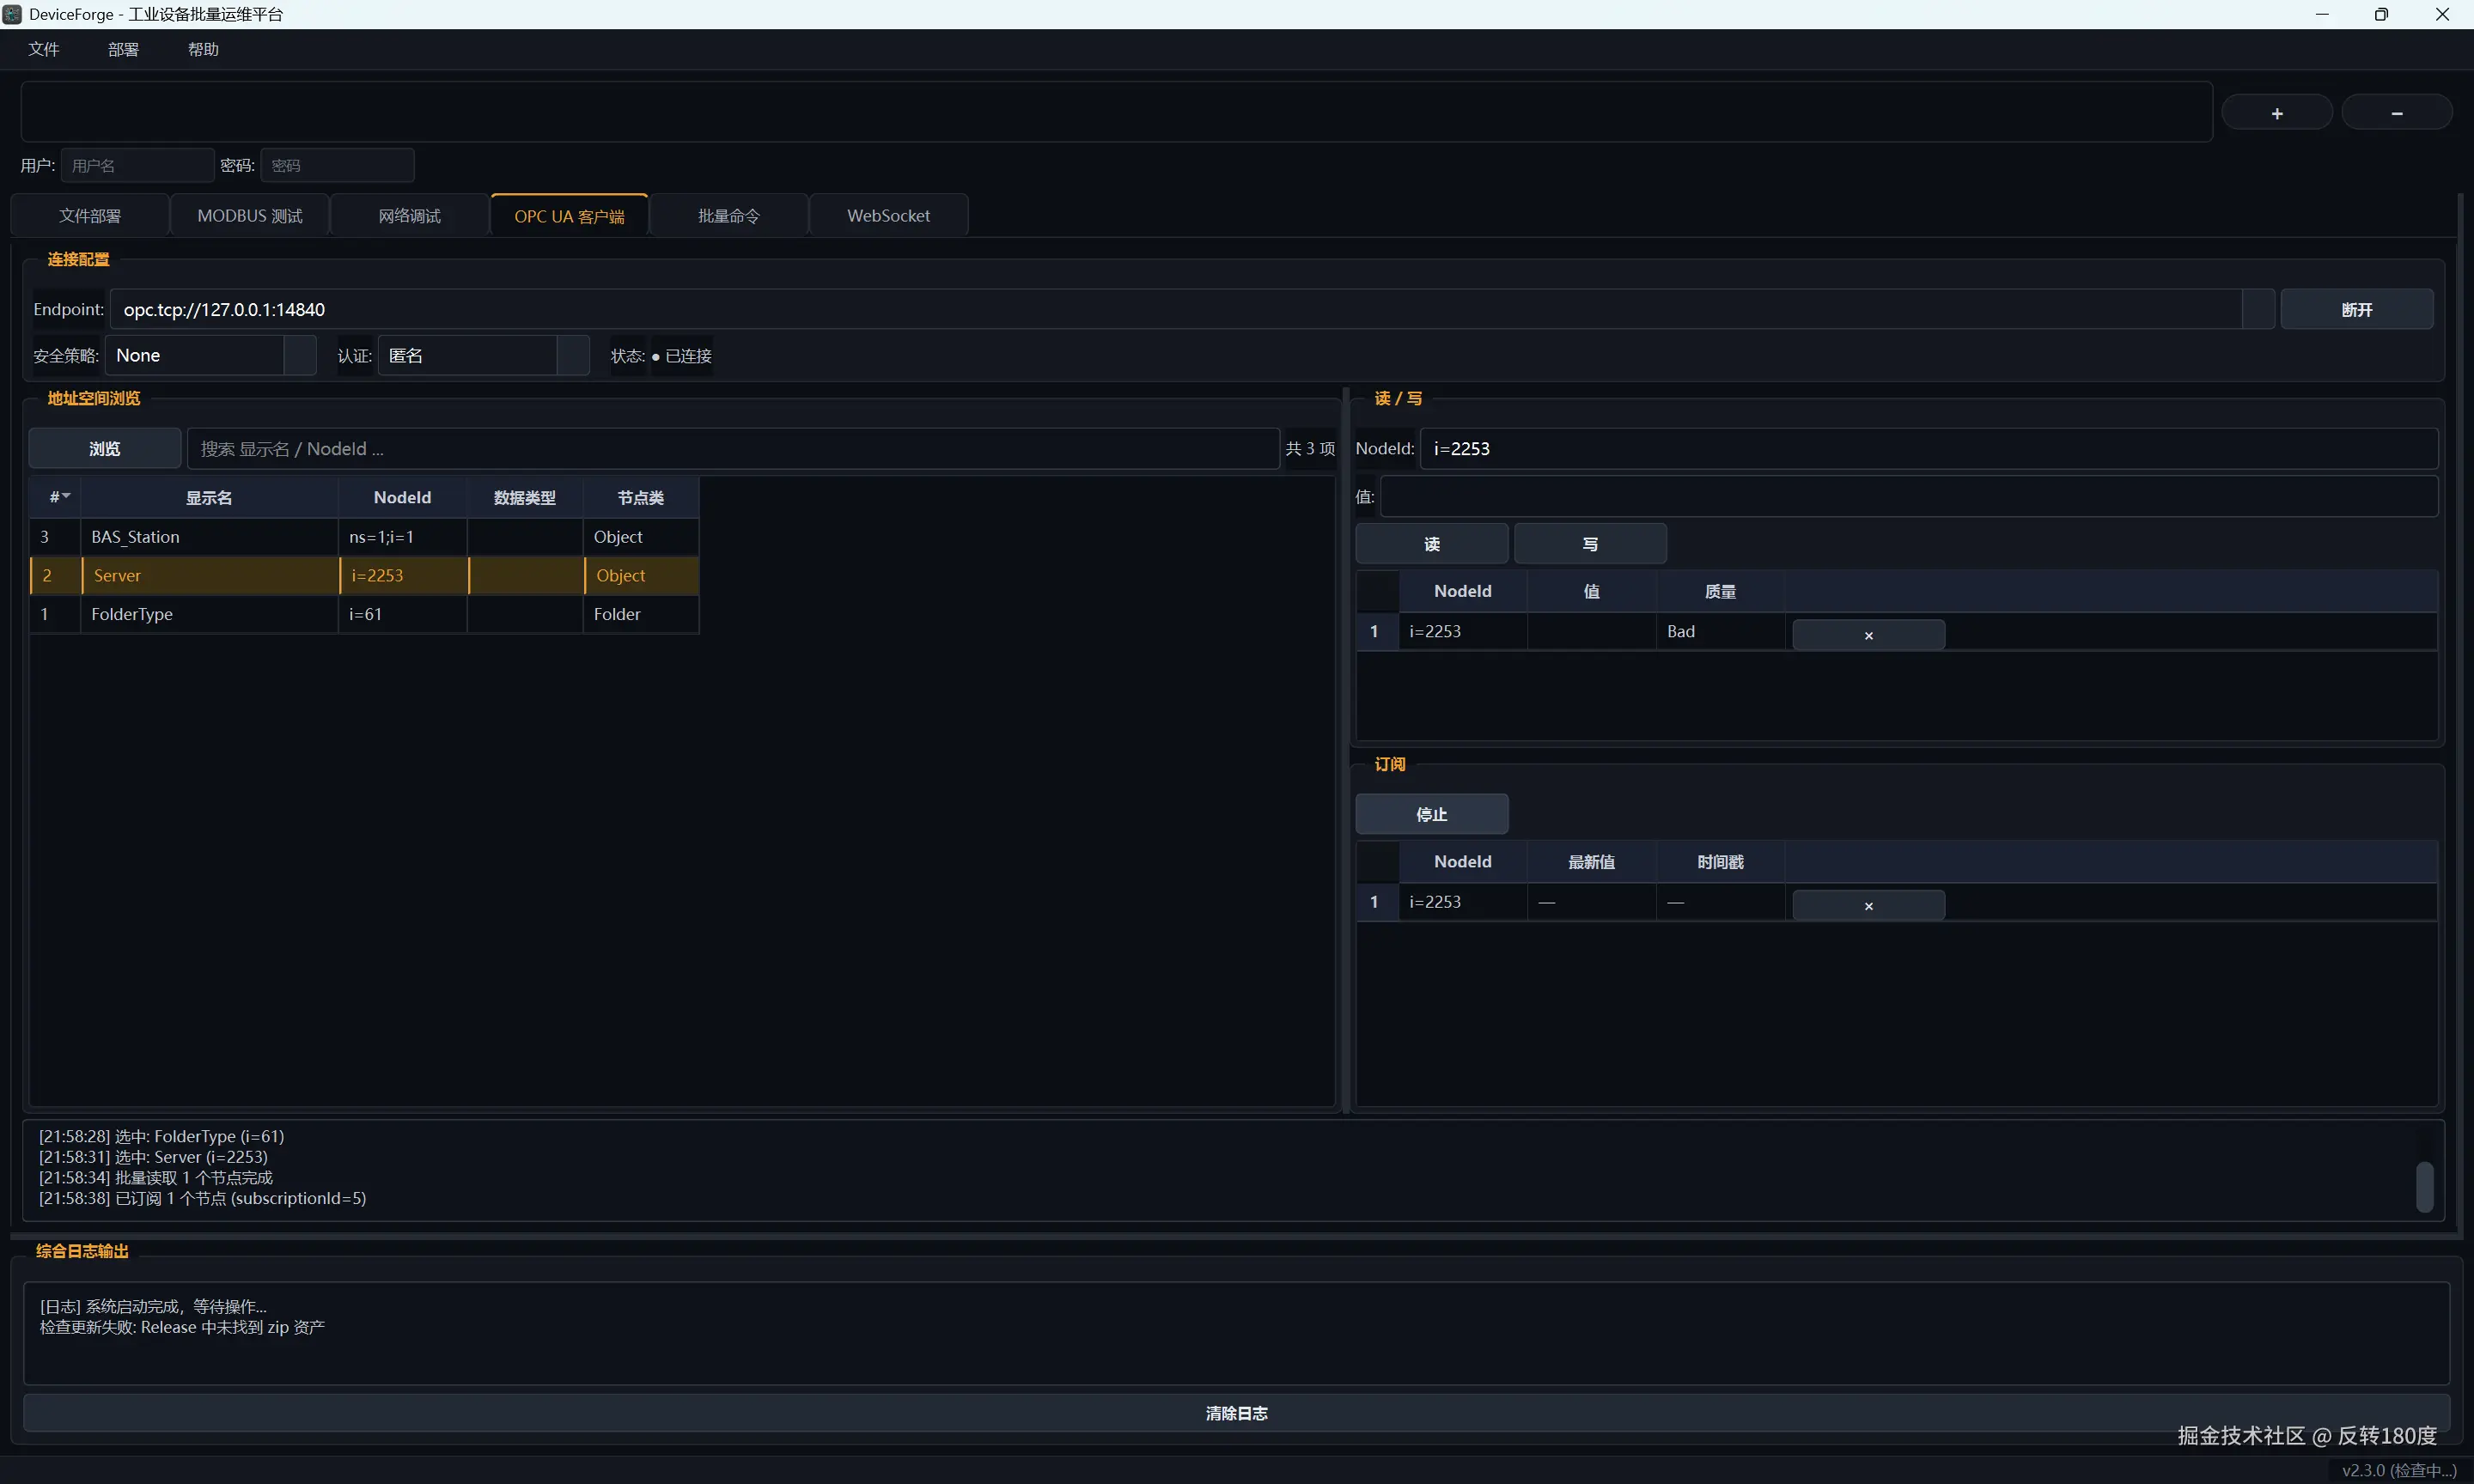Click the ns=1;i=1 NodeId cell
Screen dimensions: 2474x1484
pyautogui.click(x=402, y=537)
